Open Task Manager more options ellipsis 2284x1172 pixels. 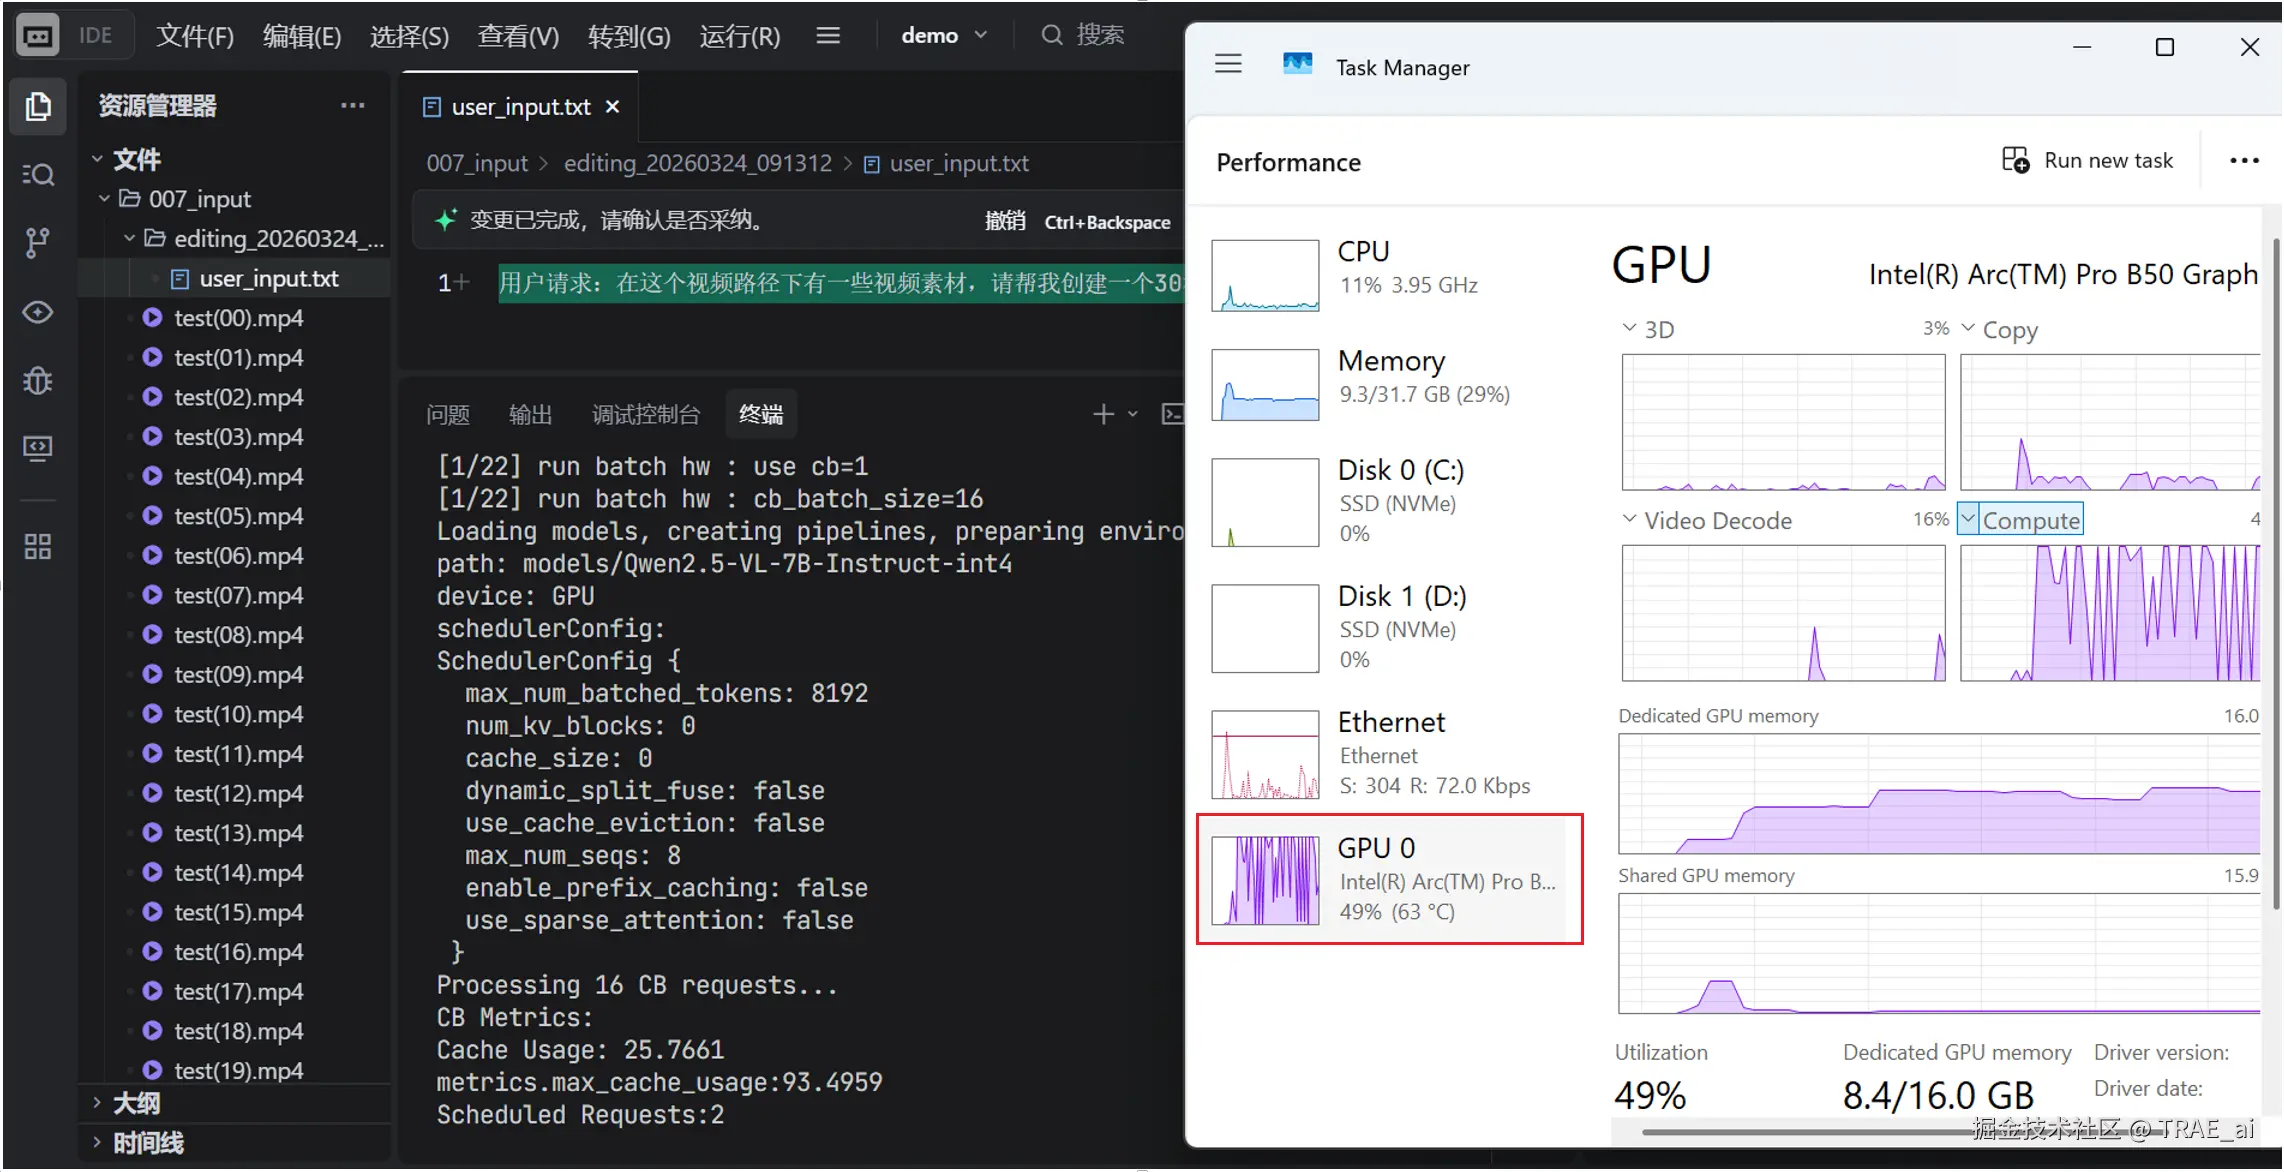pyautogui.click(x=2244, y=161)
